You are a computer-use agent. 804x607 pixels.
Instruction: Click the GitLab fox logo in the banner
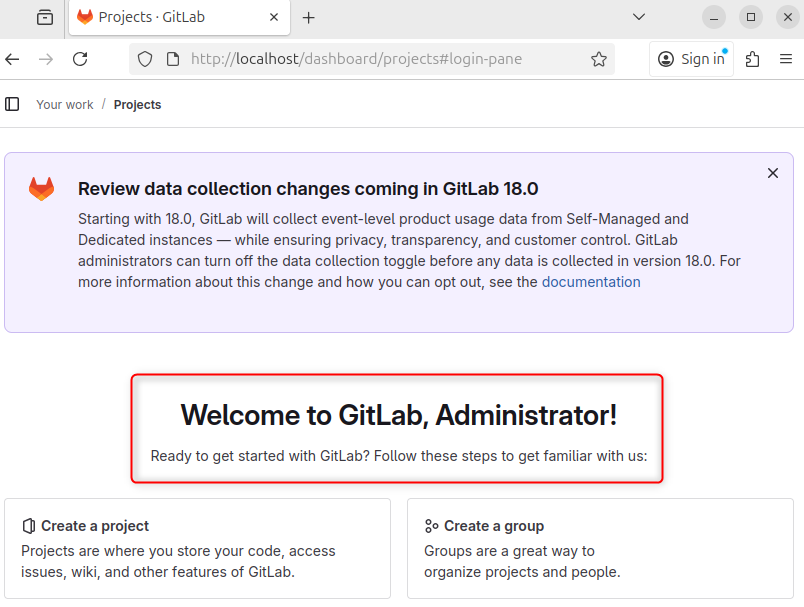click(x=41, y=187)
